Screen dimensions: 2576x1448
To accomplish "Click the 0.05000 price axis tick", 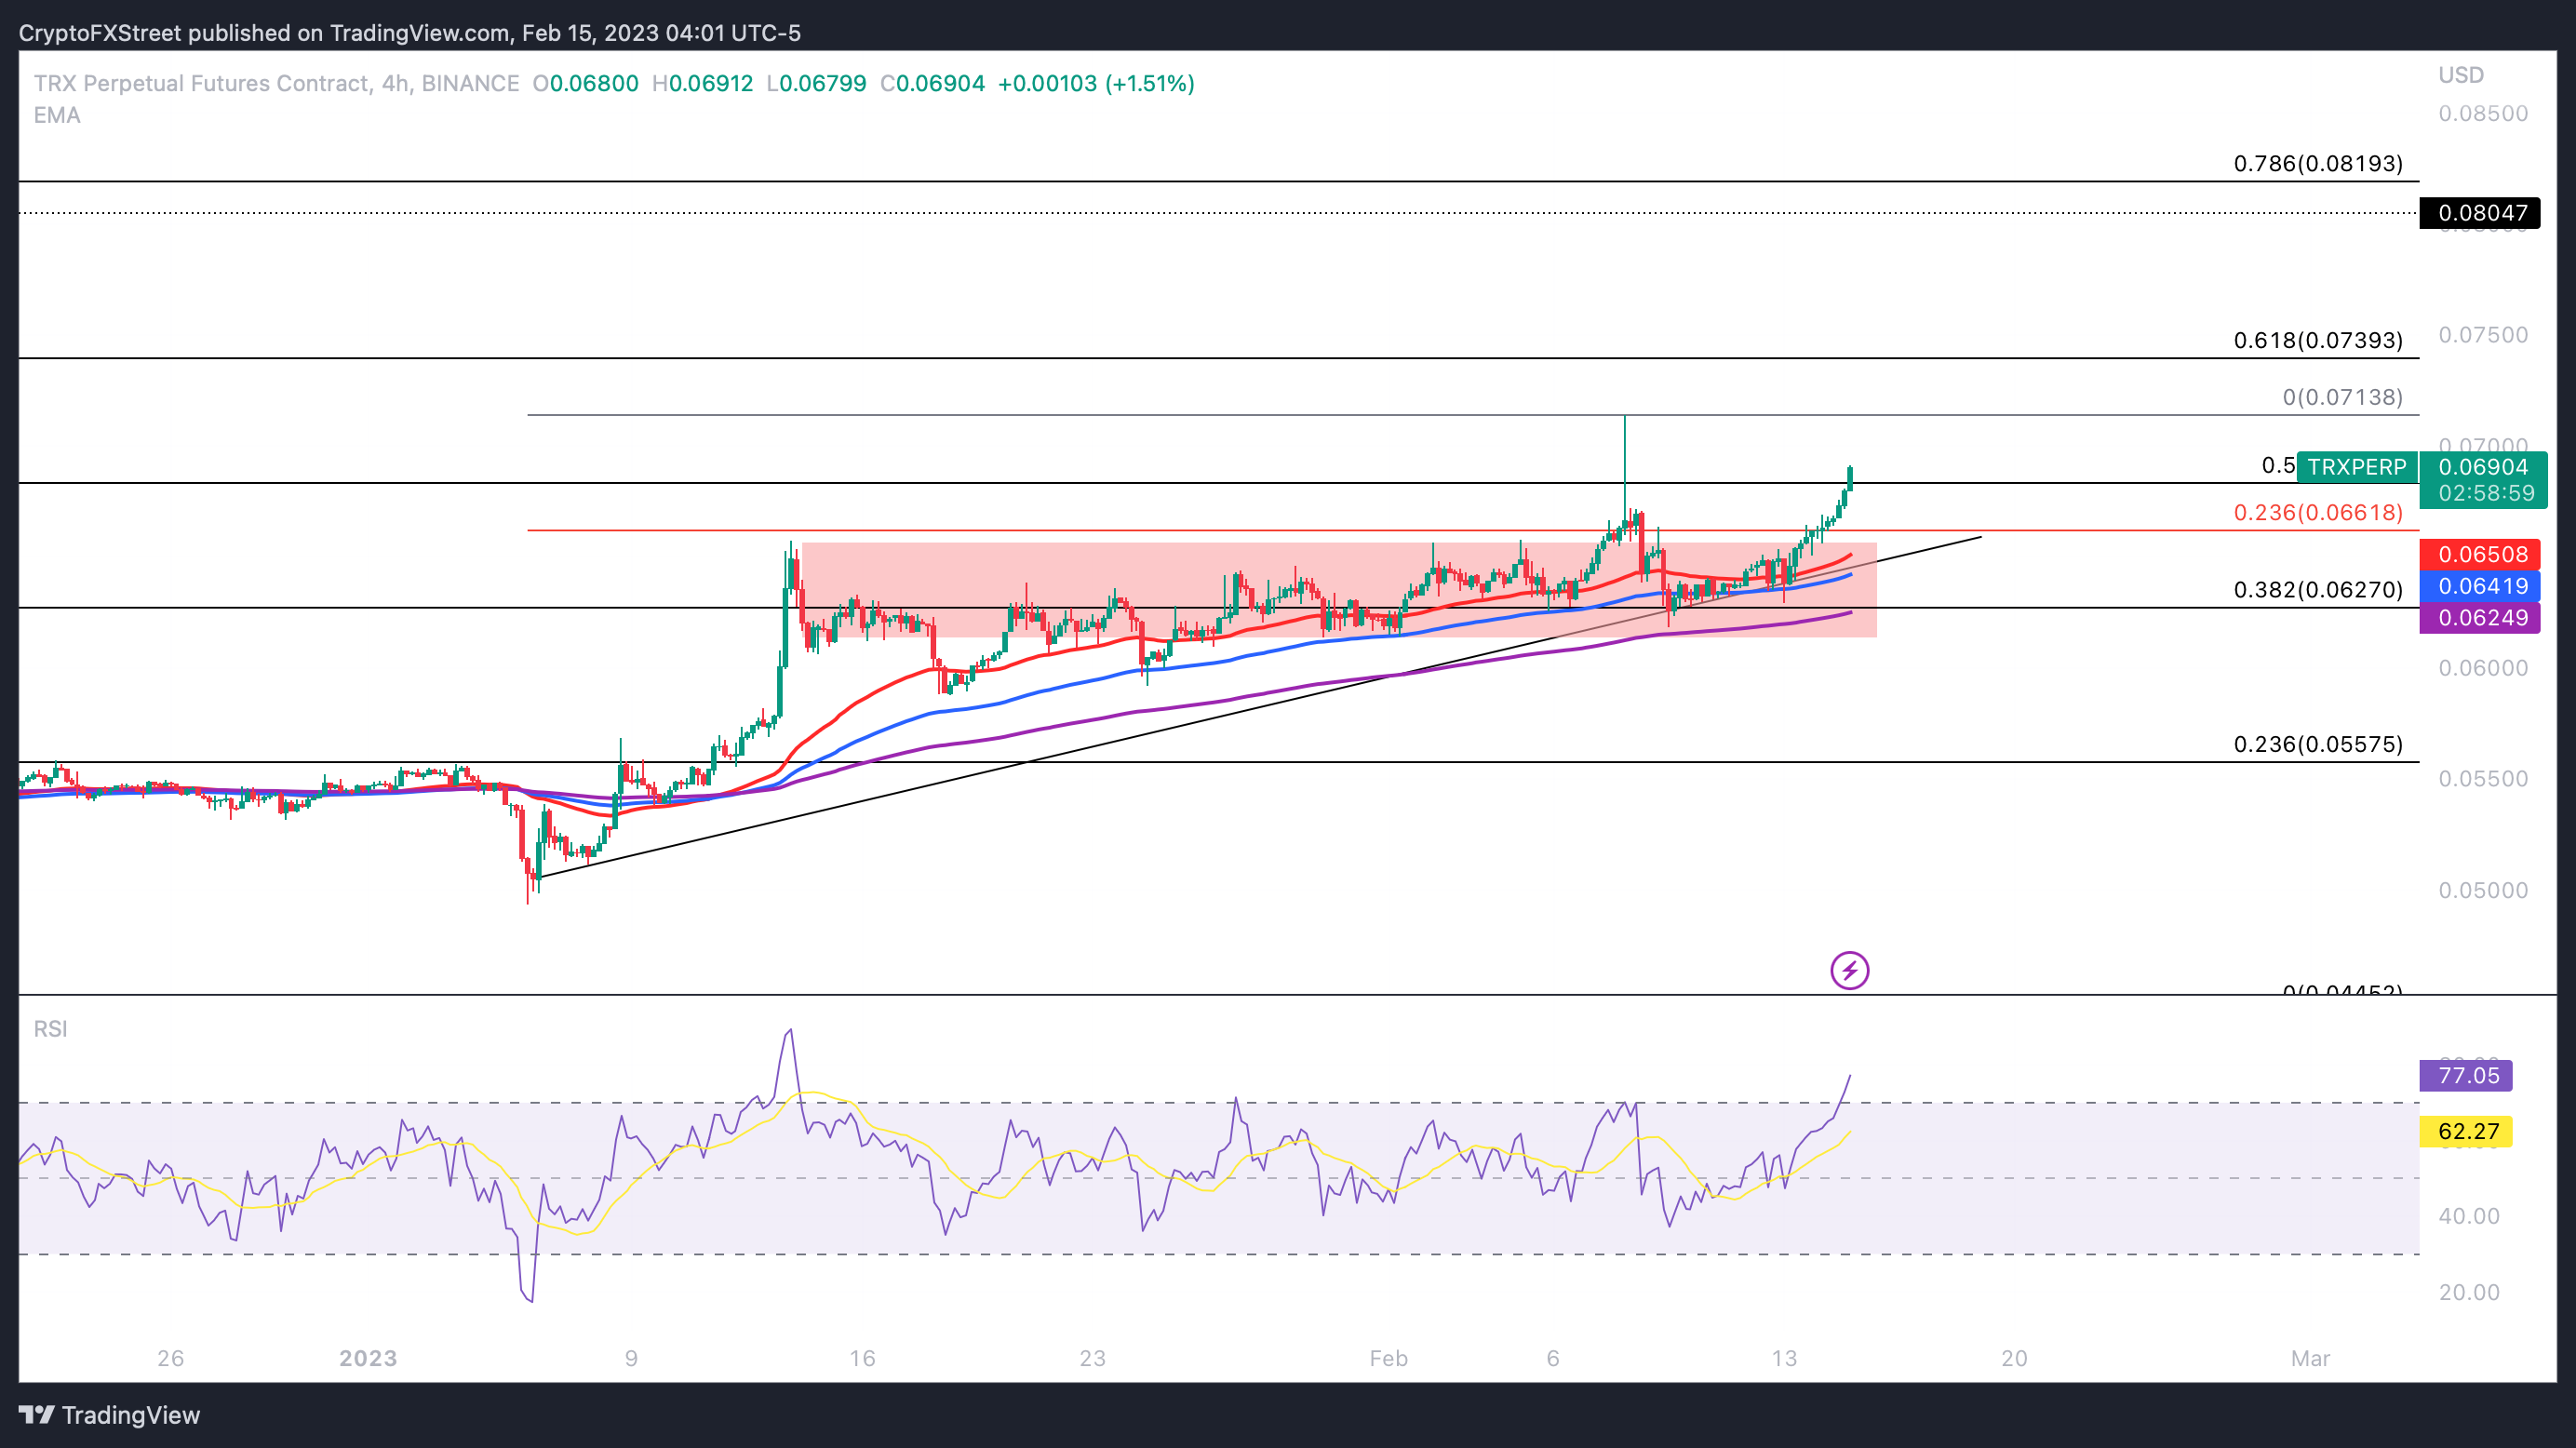I will coord(2482,890).
